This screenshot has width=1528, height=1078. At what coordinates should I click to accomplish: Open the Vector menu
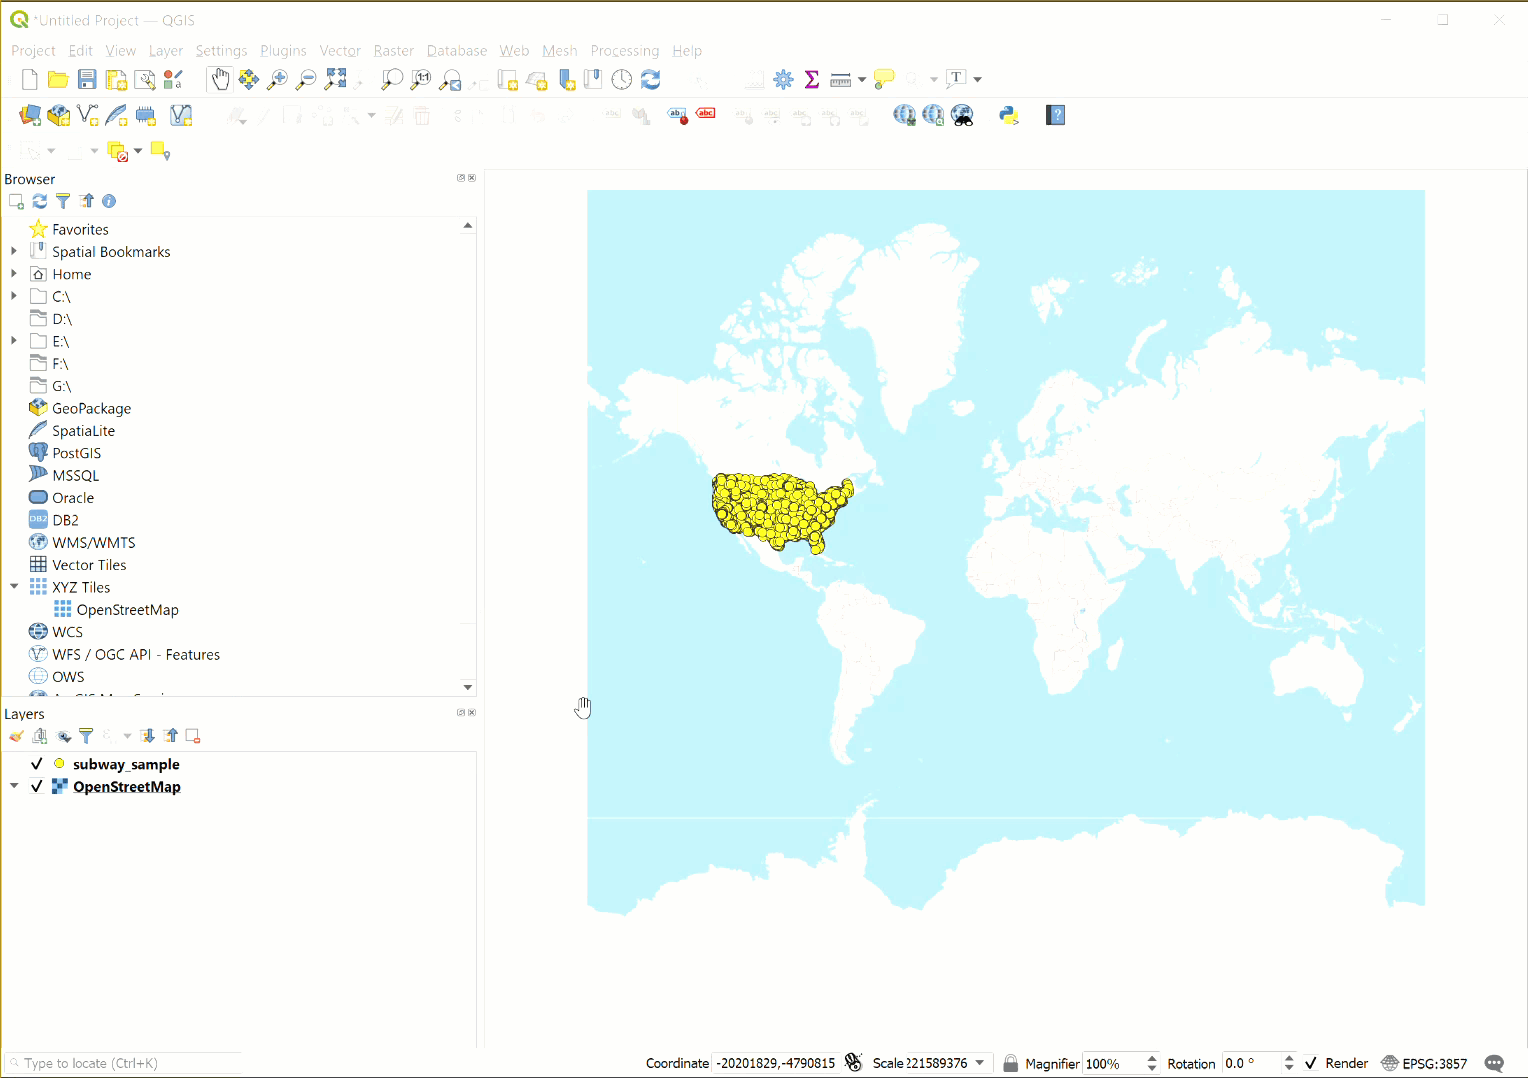point(340,50)
